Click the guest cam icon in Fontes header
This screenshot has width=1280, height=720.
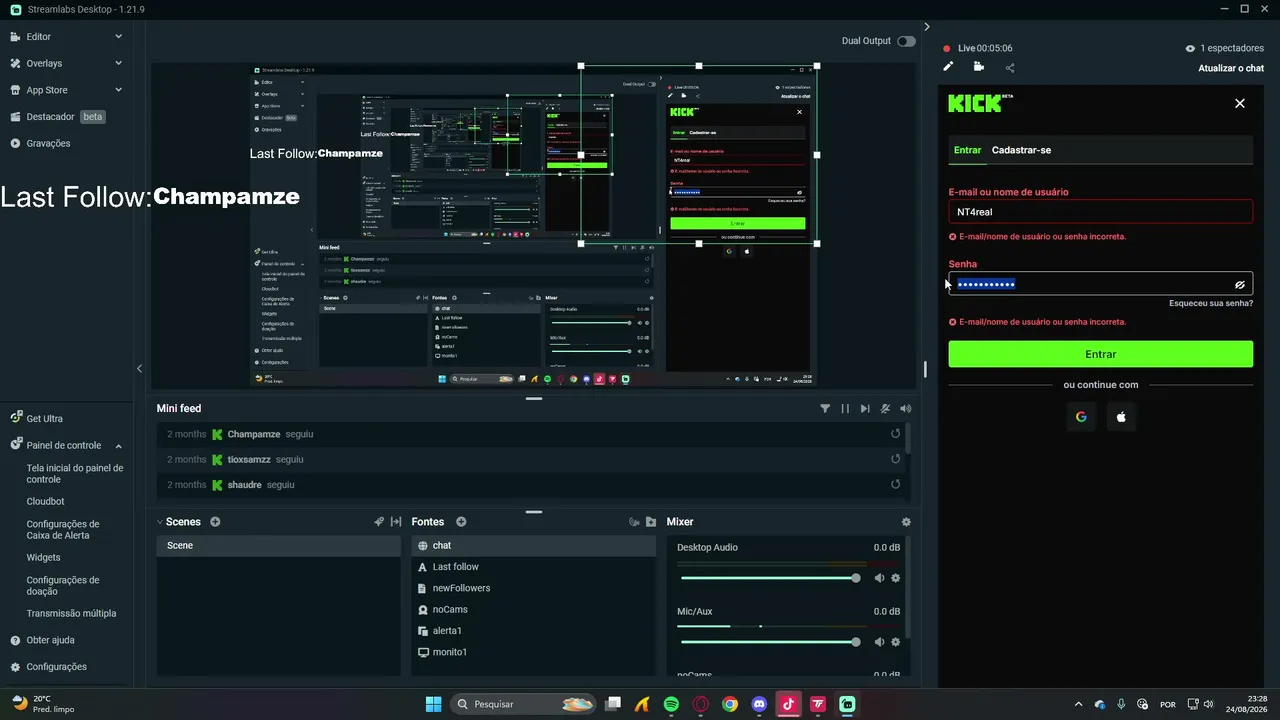click(x=633, y=522)
